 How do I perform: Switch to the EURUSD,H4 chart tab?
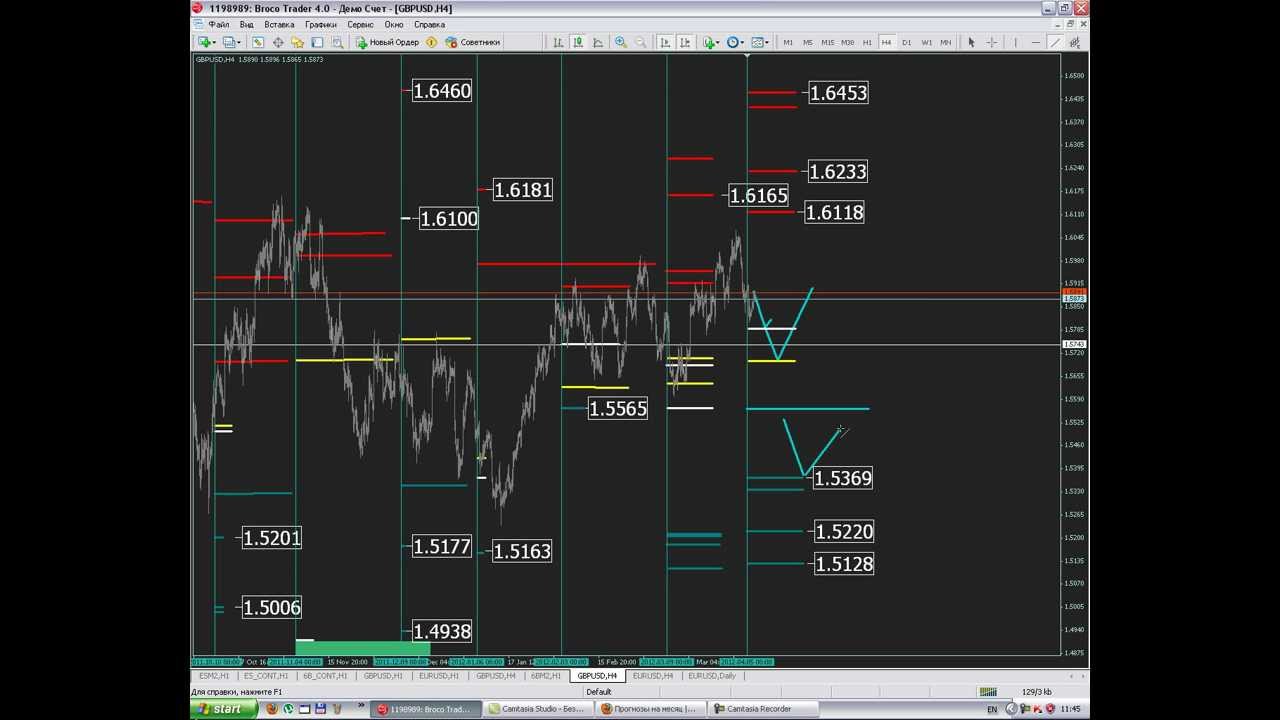(x=653, y=676)
